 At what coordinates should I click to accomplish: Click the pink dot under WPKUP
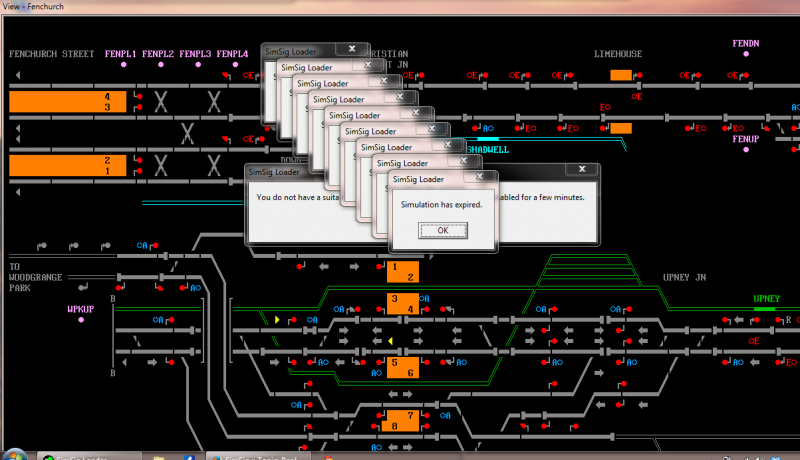pos(81,320)
